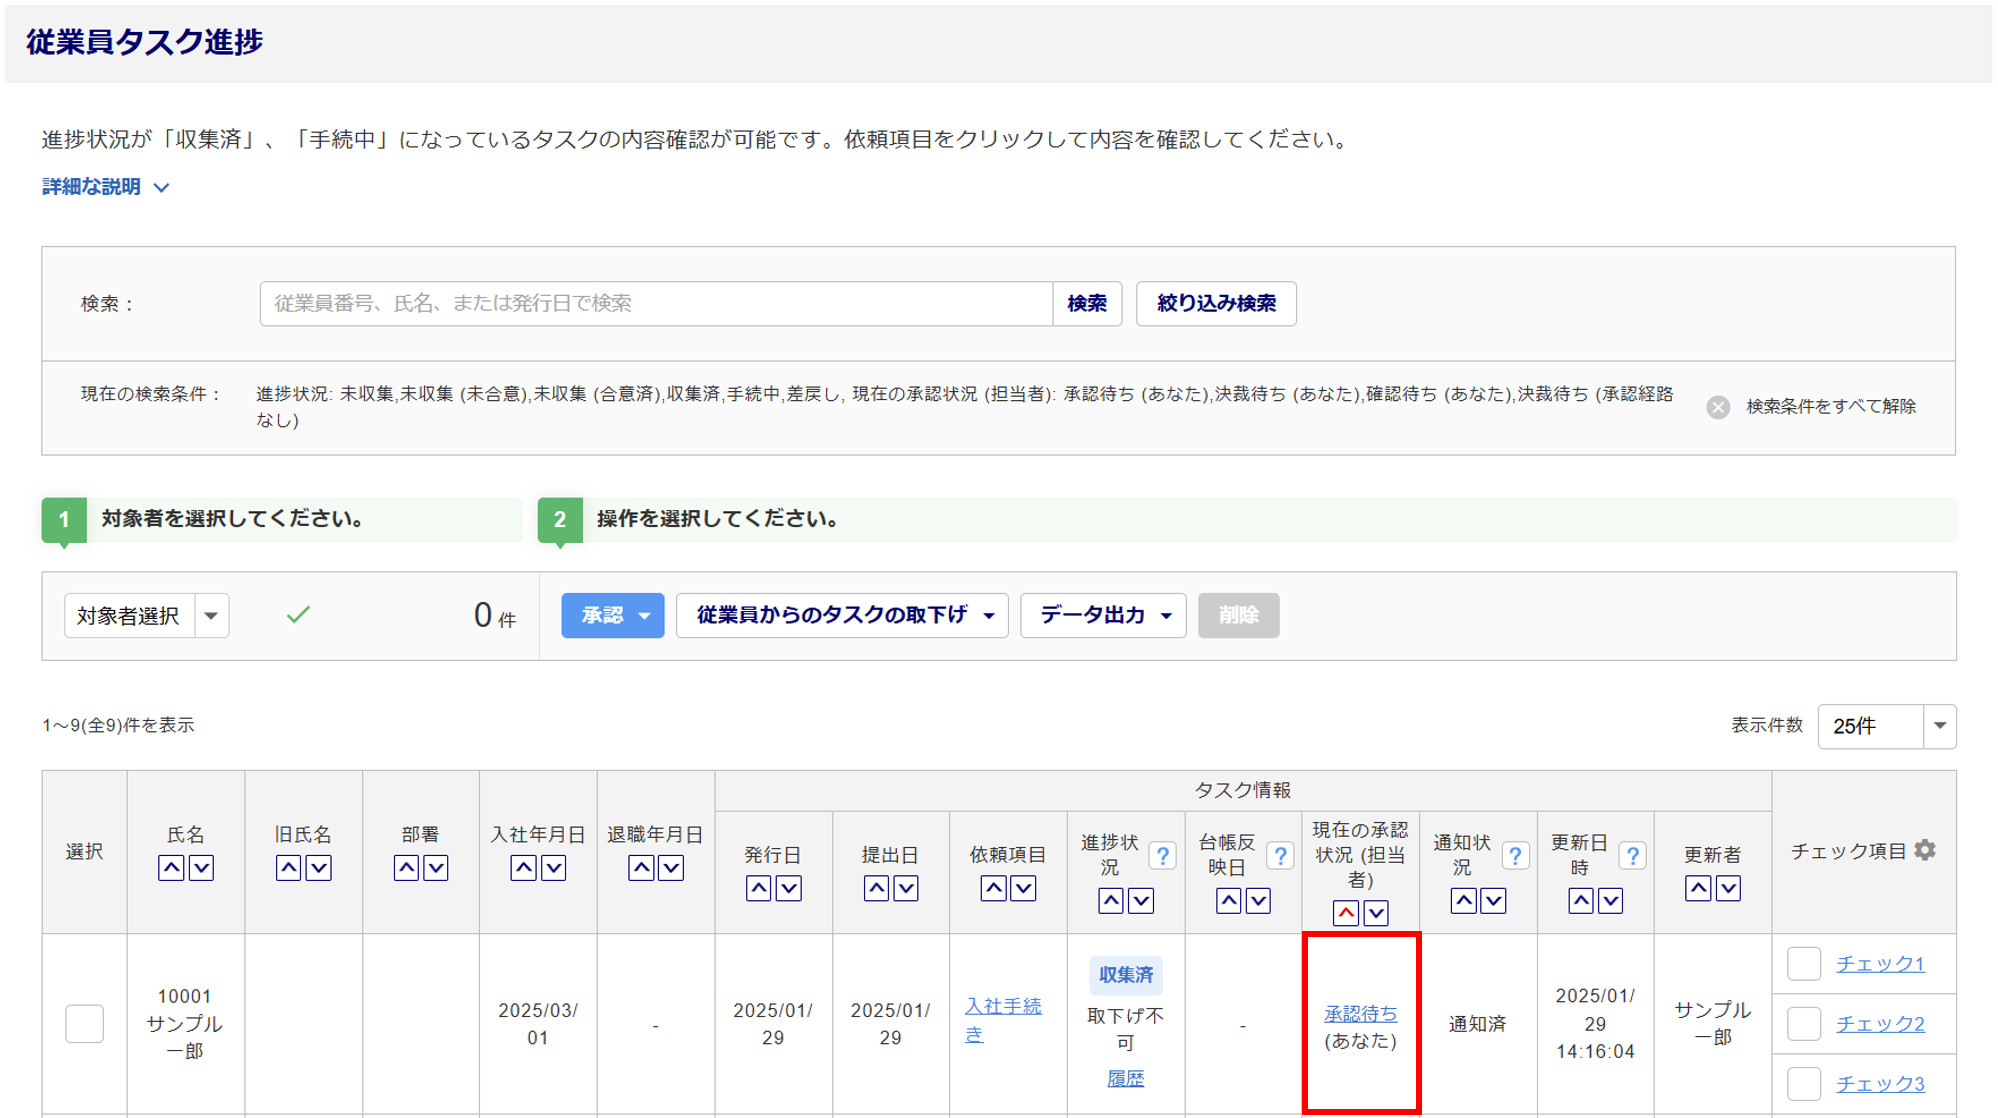Sort 入社年月日 column descending
Image resolution: width=1998 pixels, height=1118 pixels.
tap(554, 868)
